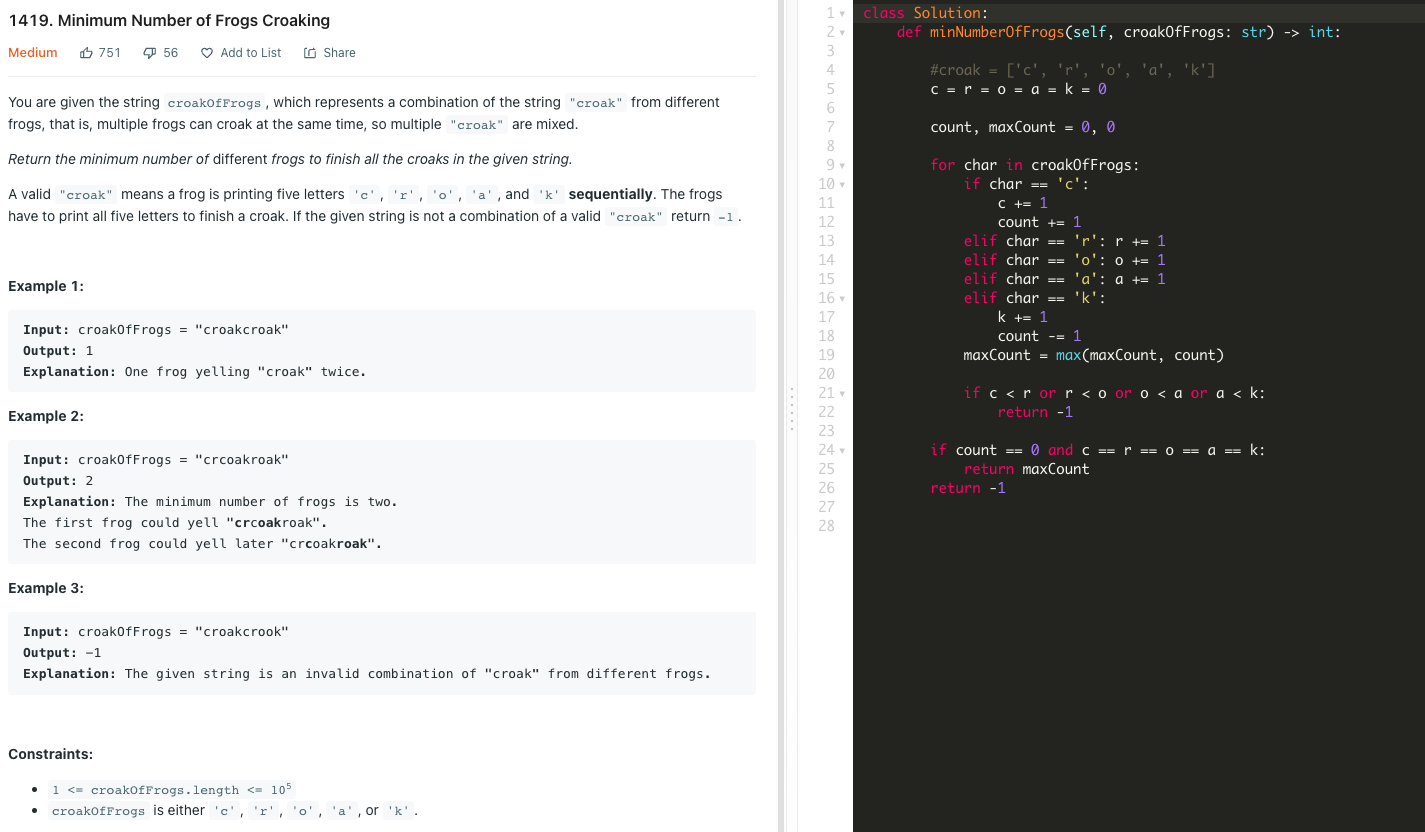This screenshot has width=1425, height=832.
Task: Click the '-1' code chip after 'return' in the description
Action: 726,217
